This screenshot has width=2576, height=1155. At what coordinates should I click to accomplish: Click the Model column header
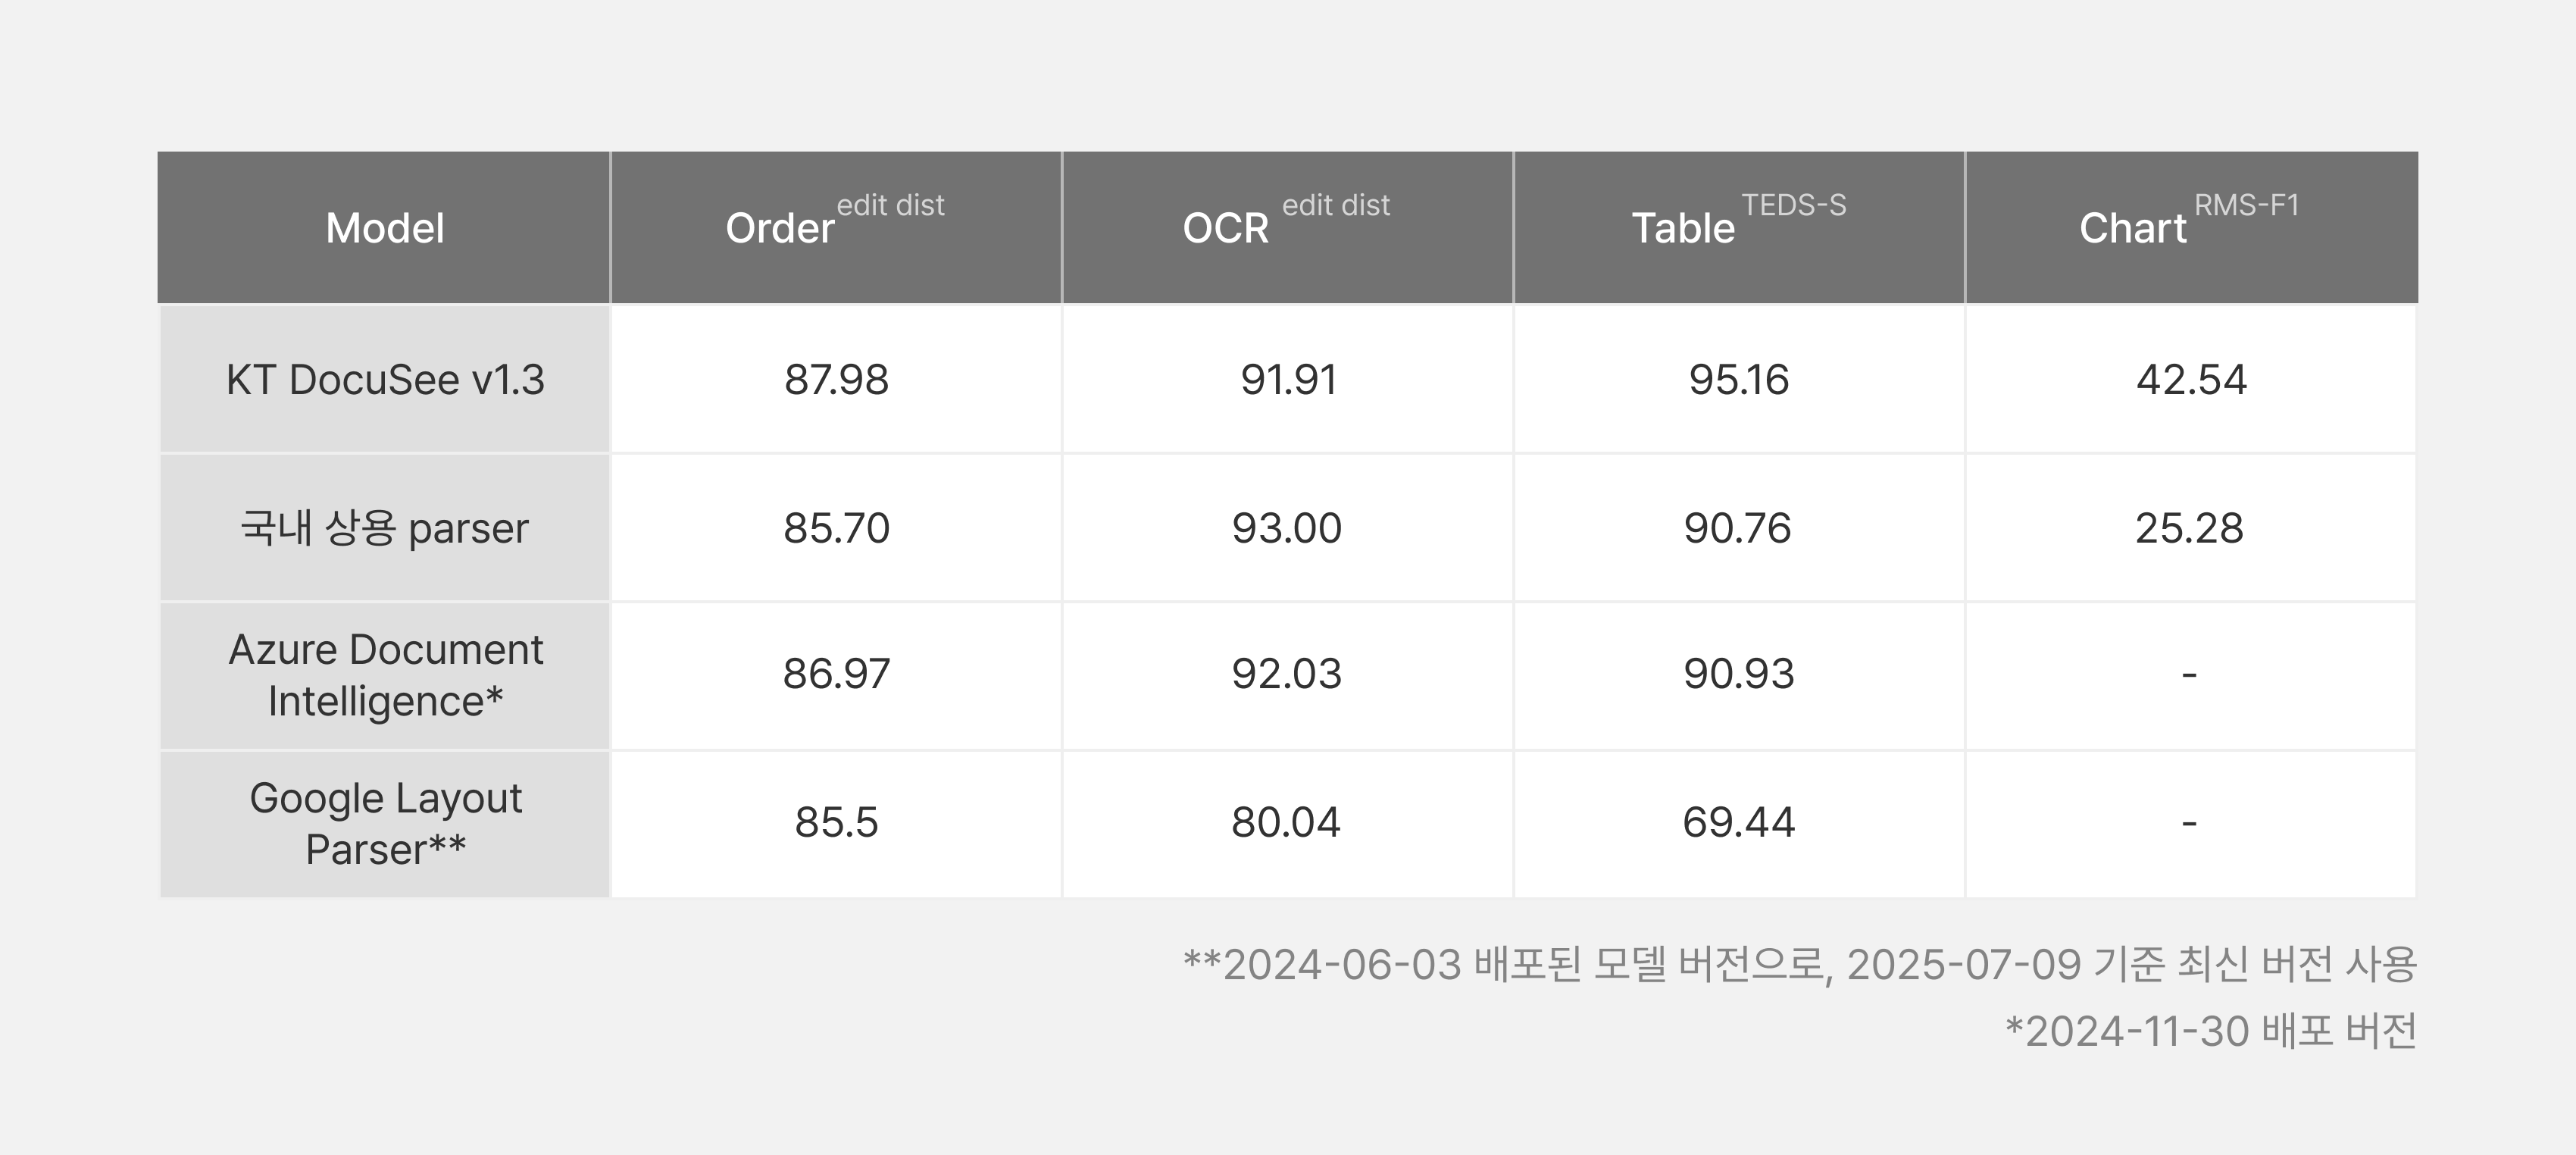point(384,228)
